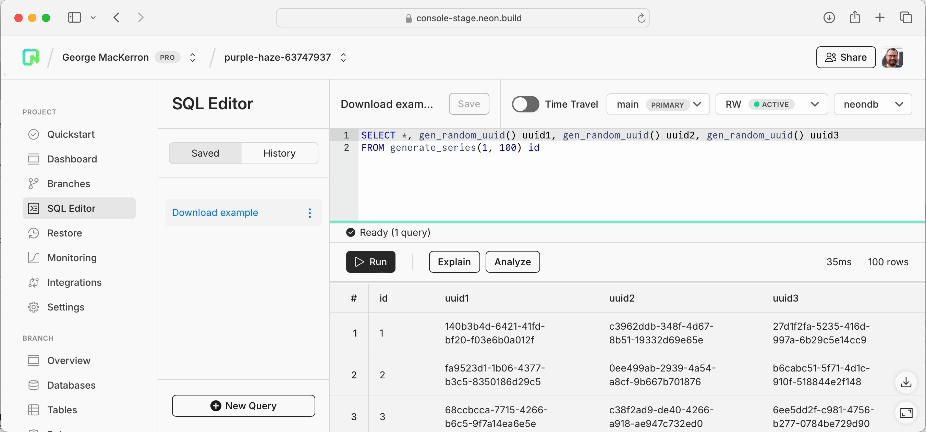This screenshot has height=432, width=926.
Task: Switch to the Saved tab
Action: coord(205,153)
